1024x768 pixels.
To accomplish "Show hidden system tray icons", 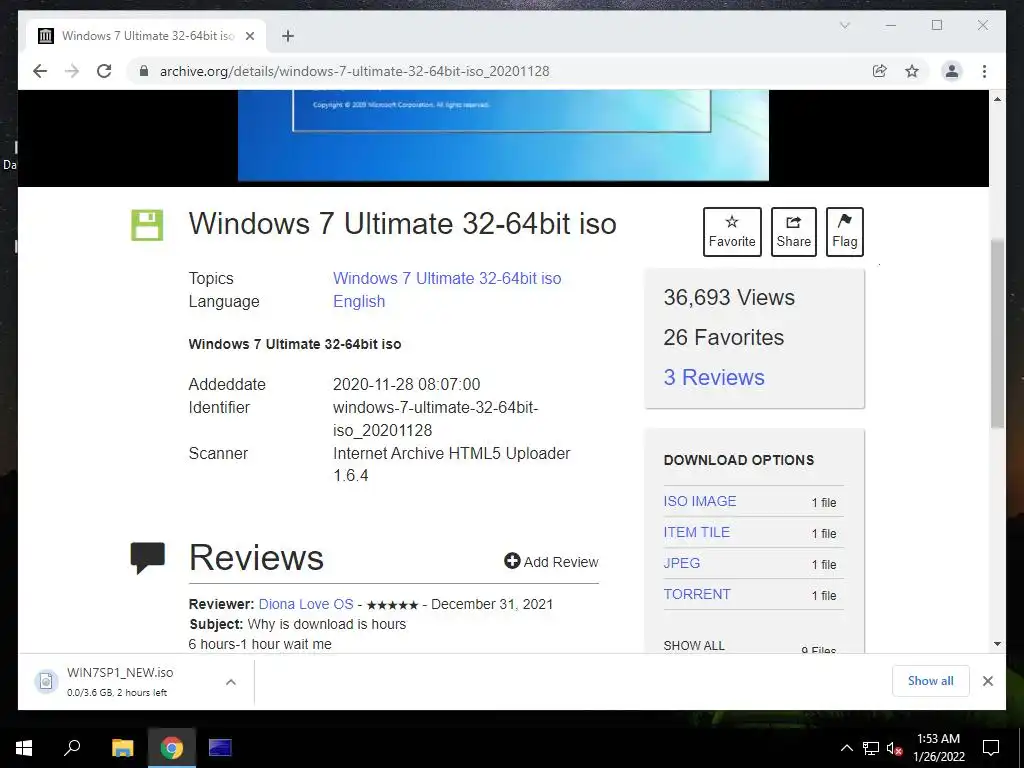I will tap(846, 748).
